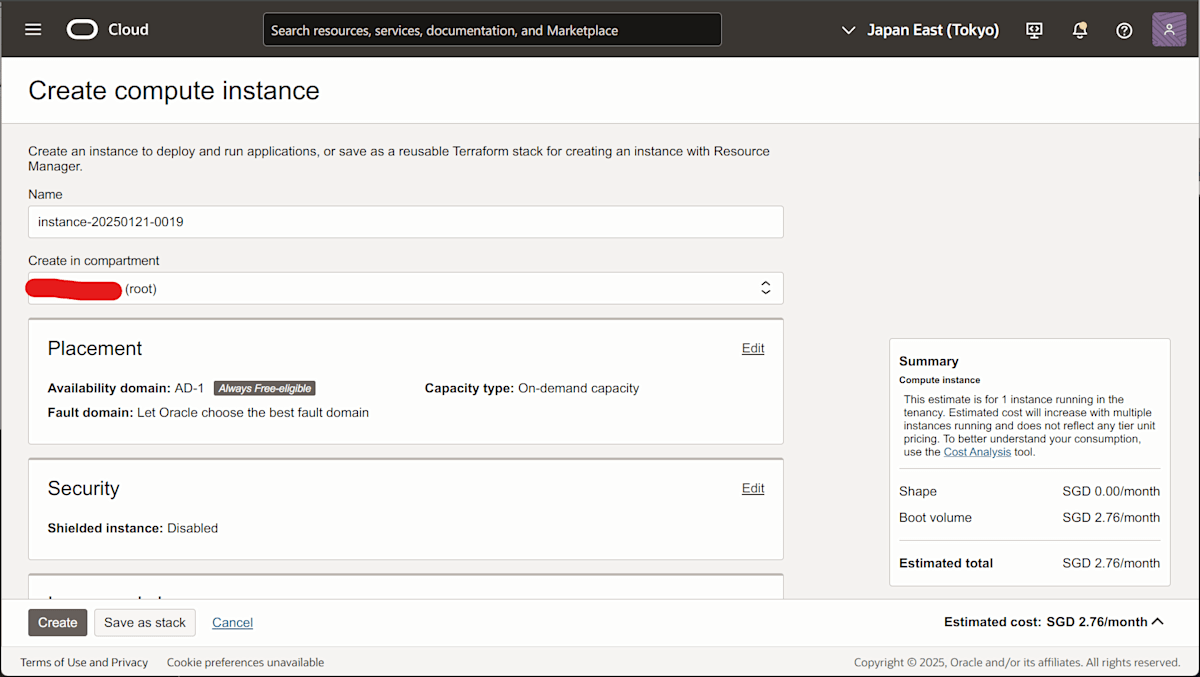
Task: Cancel instance creation
Action: click(x=232, y=622)
